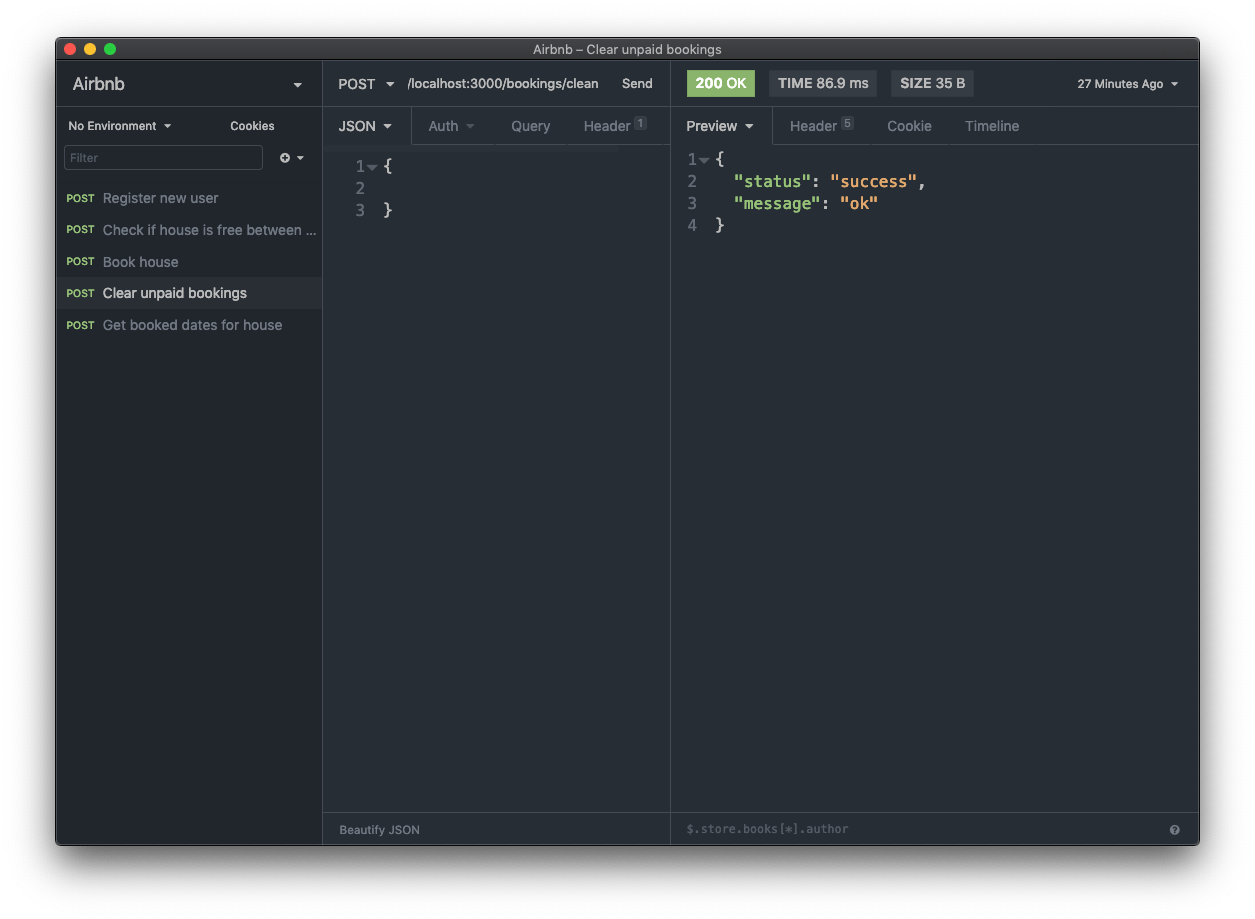
Task: Click Beautify JSON
Action: point(379,830)
